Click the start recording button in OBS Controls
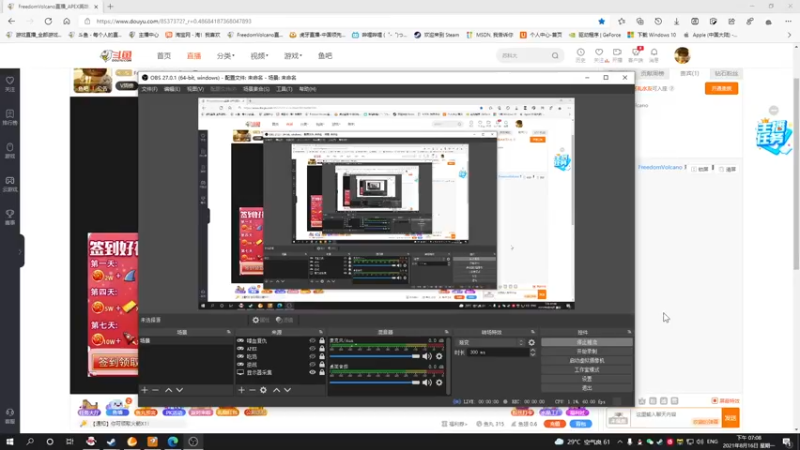The width and height of the screenshot is (800, 450). coord(587,352)
